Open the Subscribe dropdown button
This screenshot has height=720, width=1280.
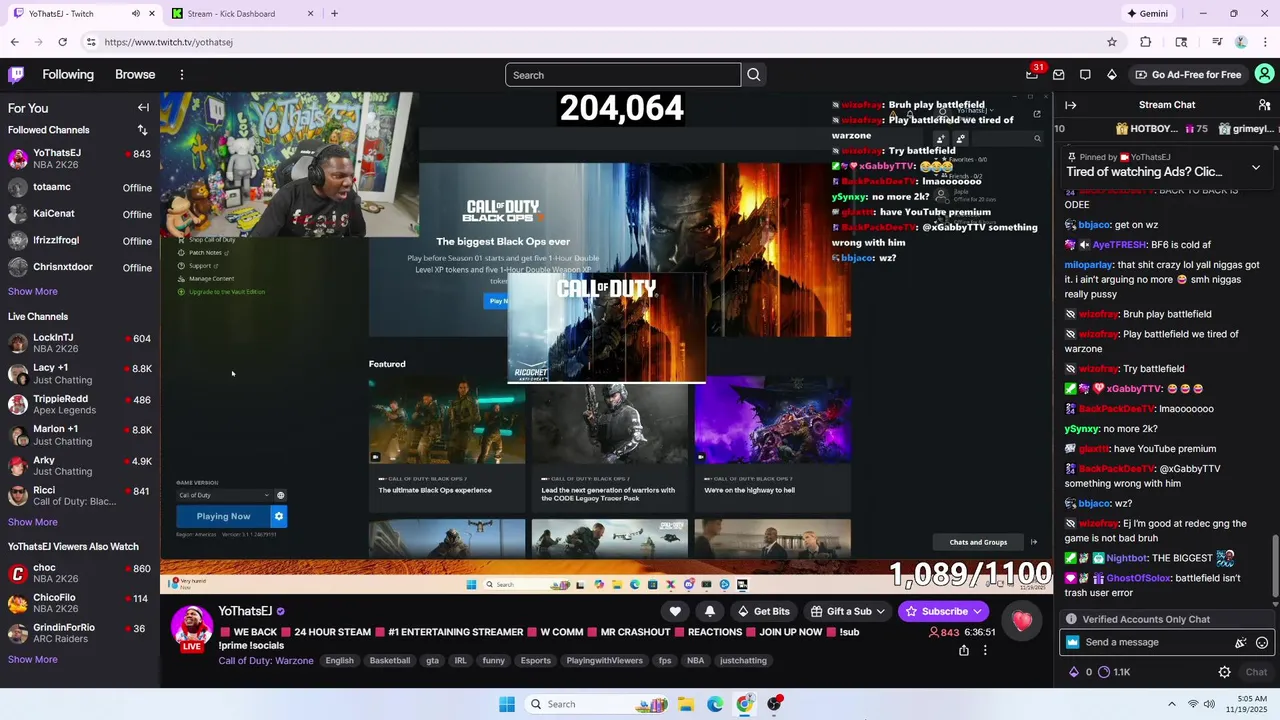point(943,611)
